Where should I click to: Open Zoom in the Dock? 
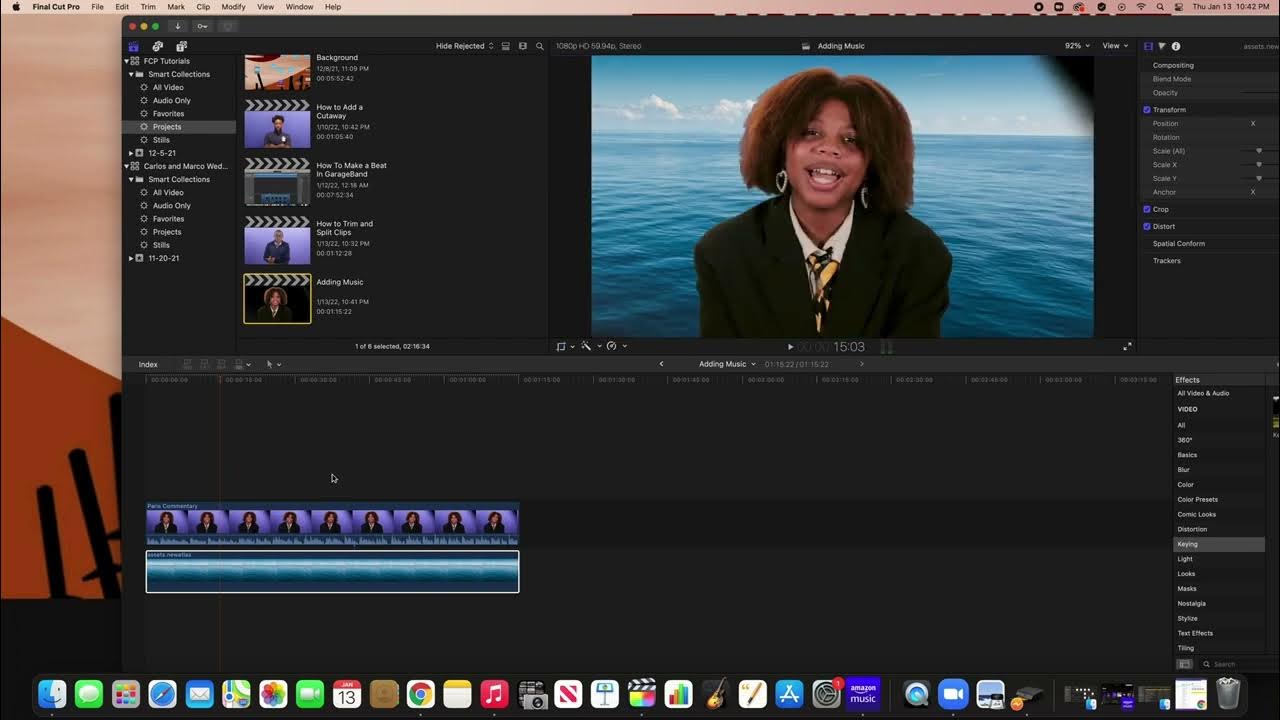click(953, 694)
